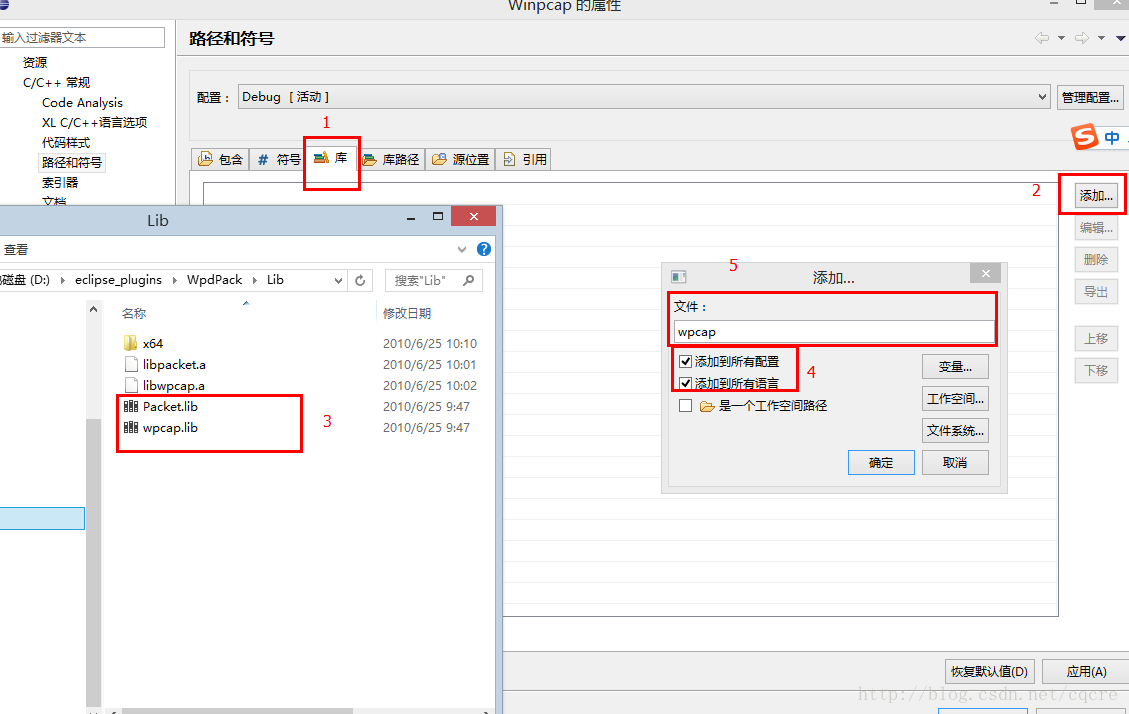This screenshot has width=1129, height=714.
Task: Expand the arrow after eclipse_plugins breadcrumb
Action: [174, 280]
